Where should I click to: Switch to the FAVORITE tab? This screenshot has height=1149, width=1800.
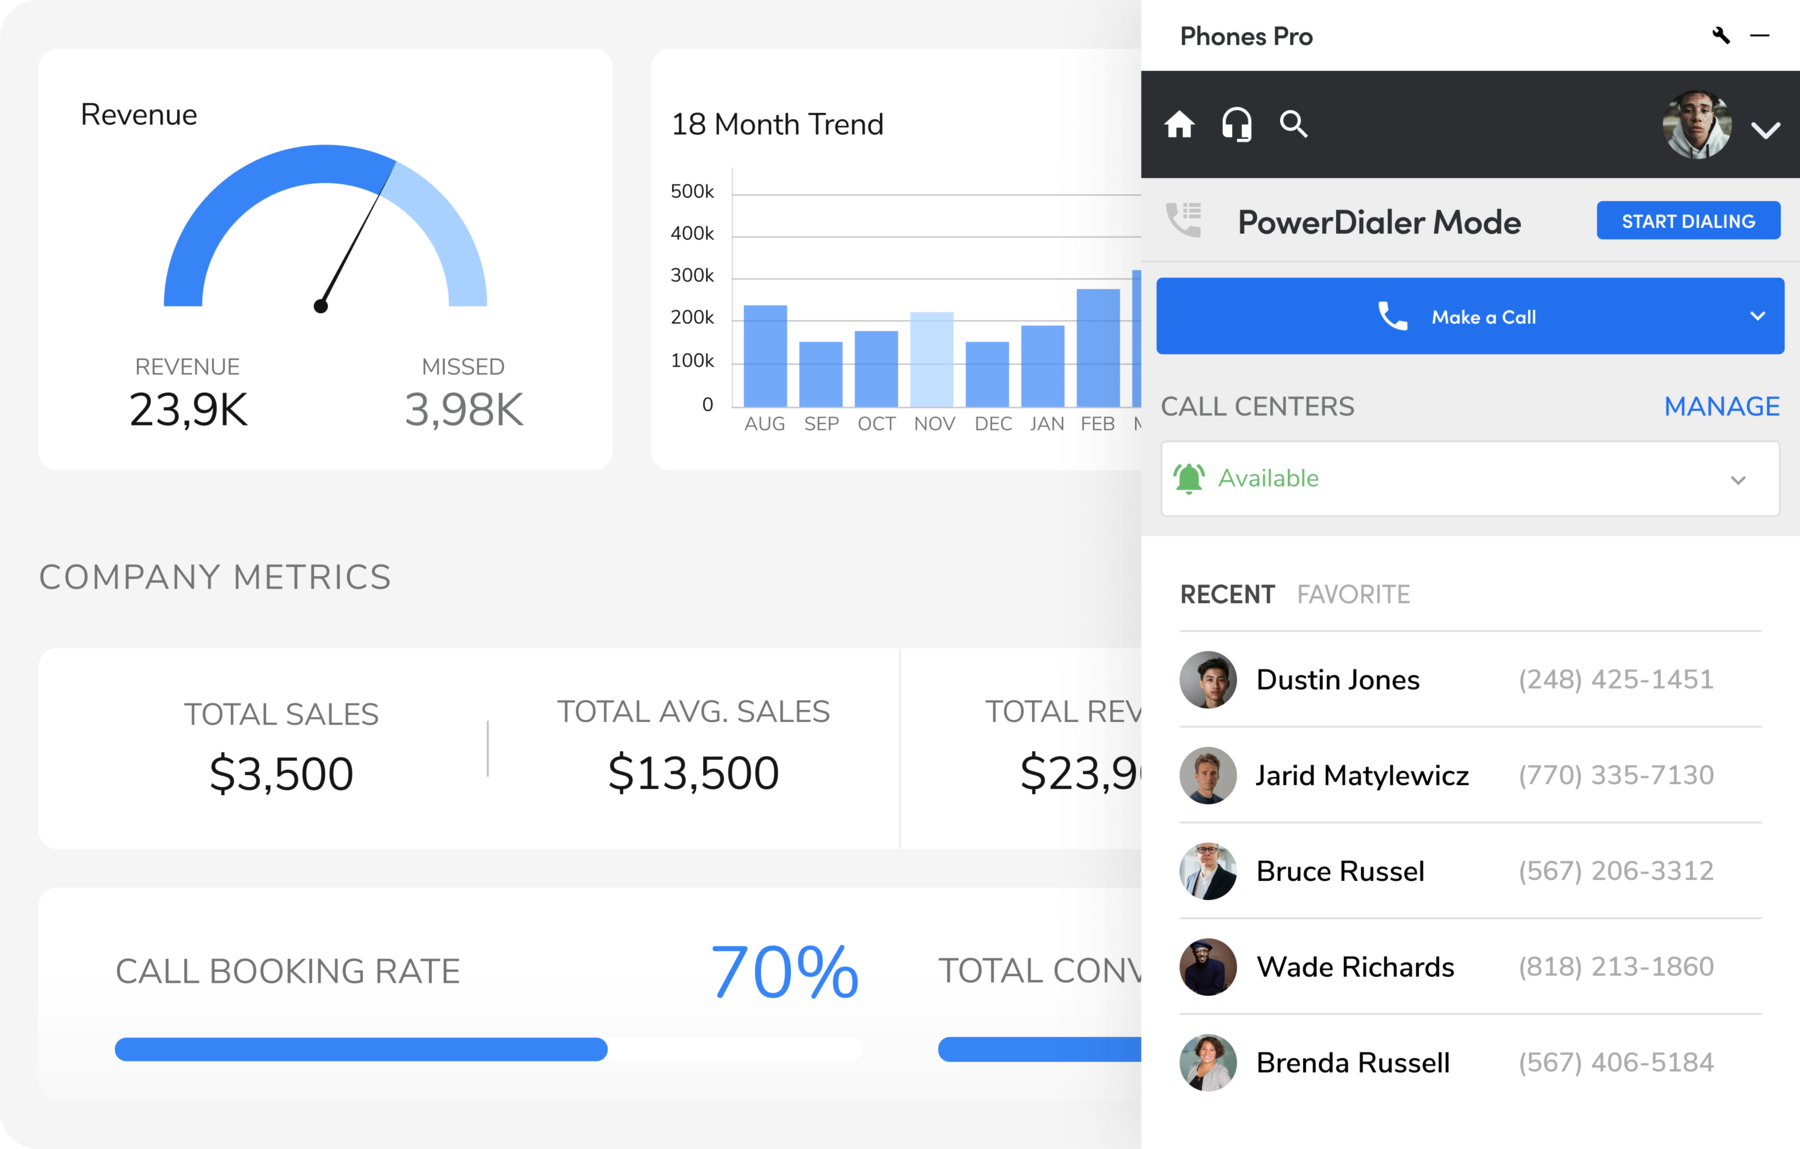point(1353,595)
